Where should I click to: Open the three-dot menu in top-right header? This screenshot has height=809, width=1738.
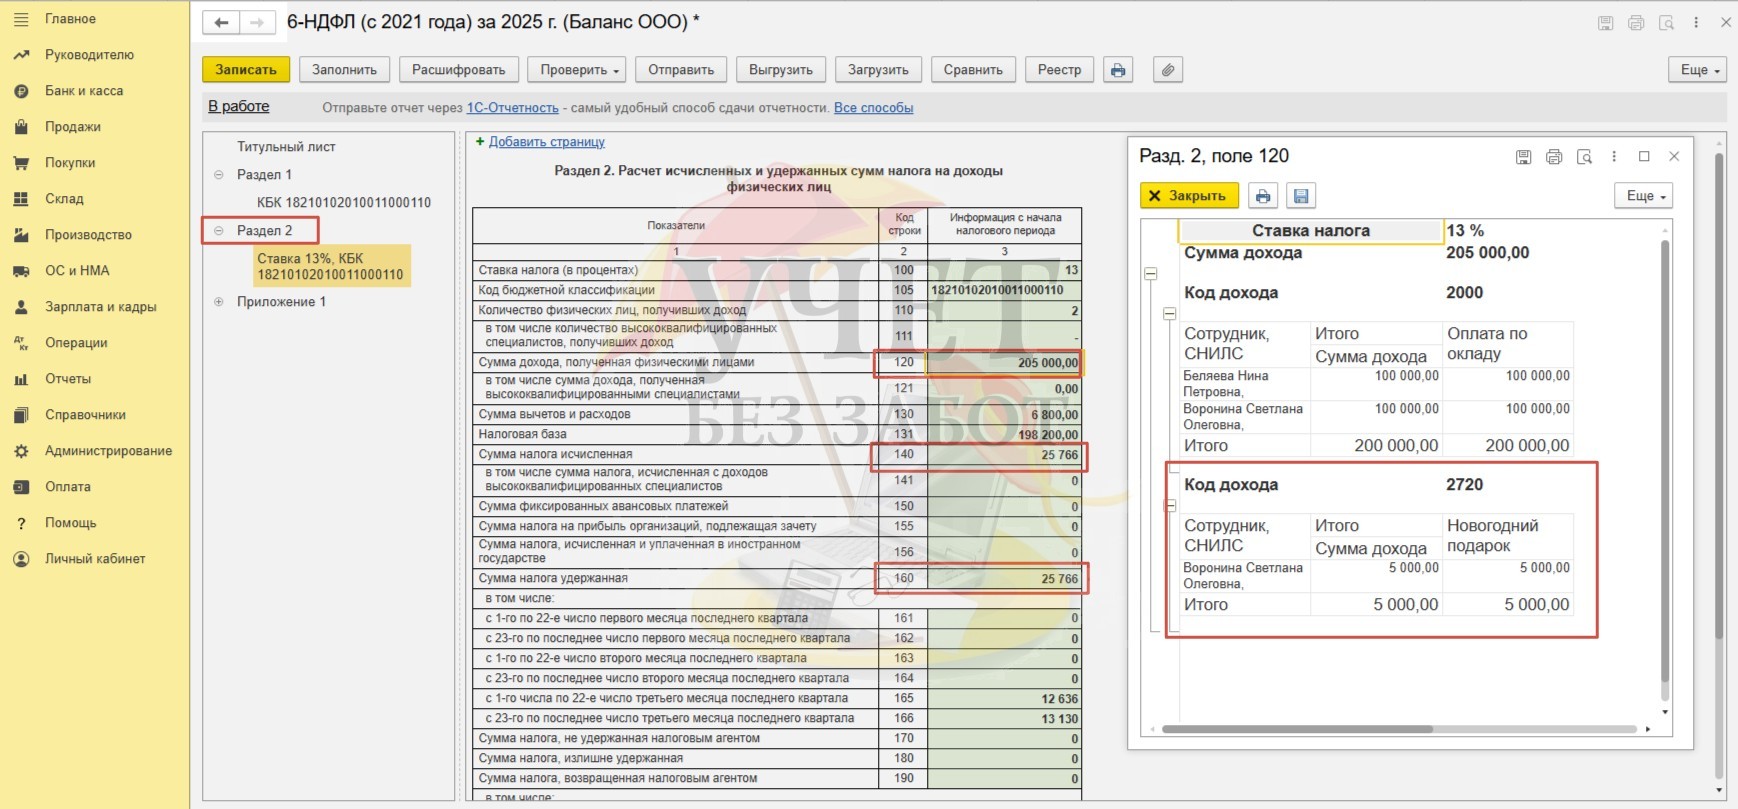tap(1696, 22)
